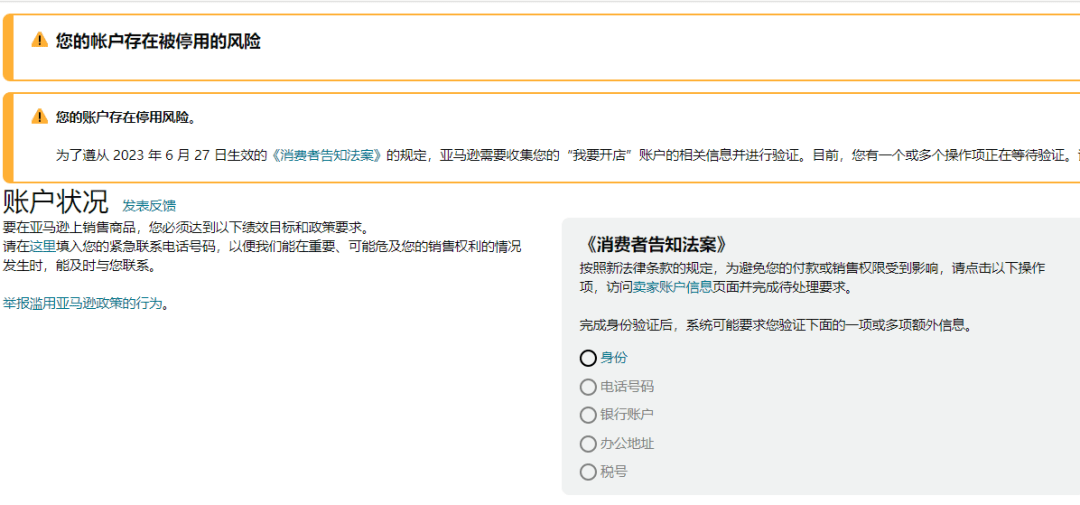Viewport: 1080px width, 505px height.
Task: Click 《消费者告知法案》 link in the warning banner
Action: 329,155
